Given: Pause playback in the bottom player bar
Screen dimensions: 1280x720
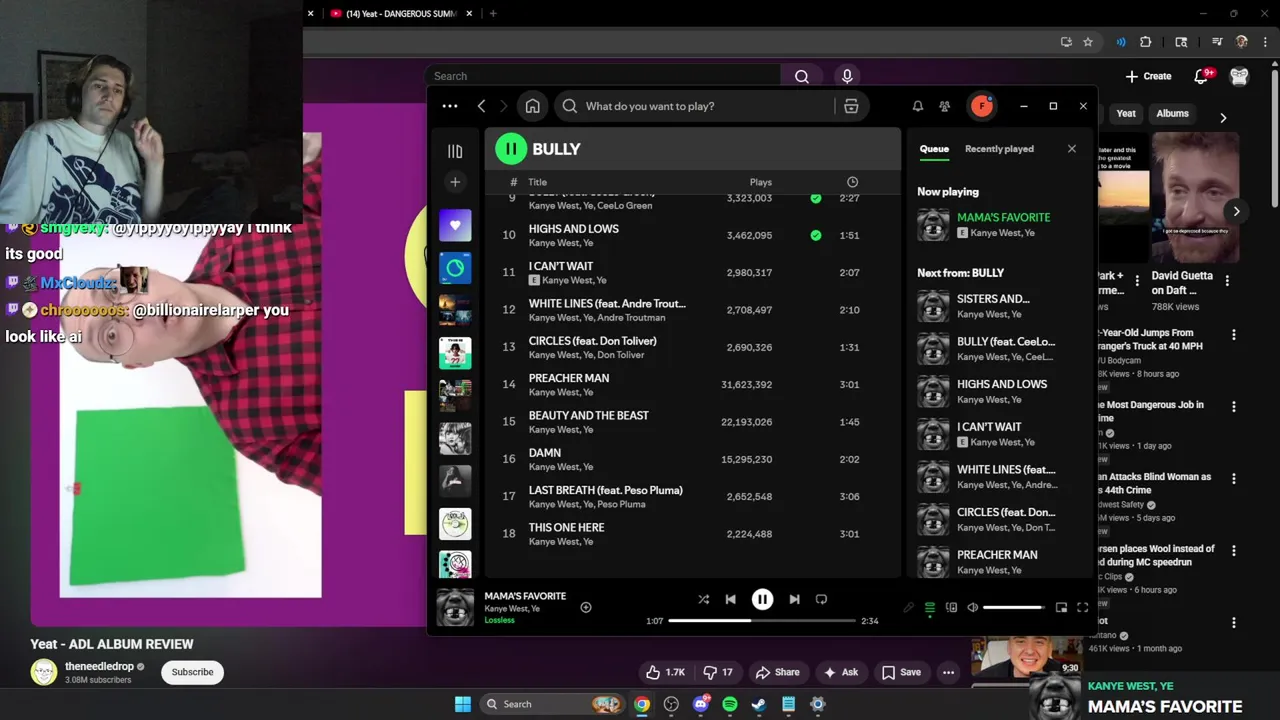Looking at the screenshot, I should click(762, 599).
